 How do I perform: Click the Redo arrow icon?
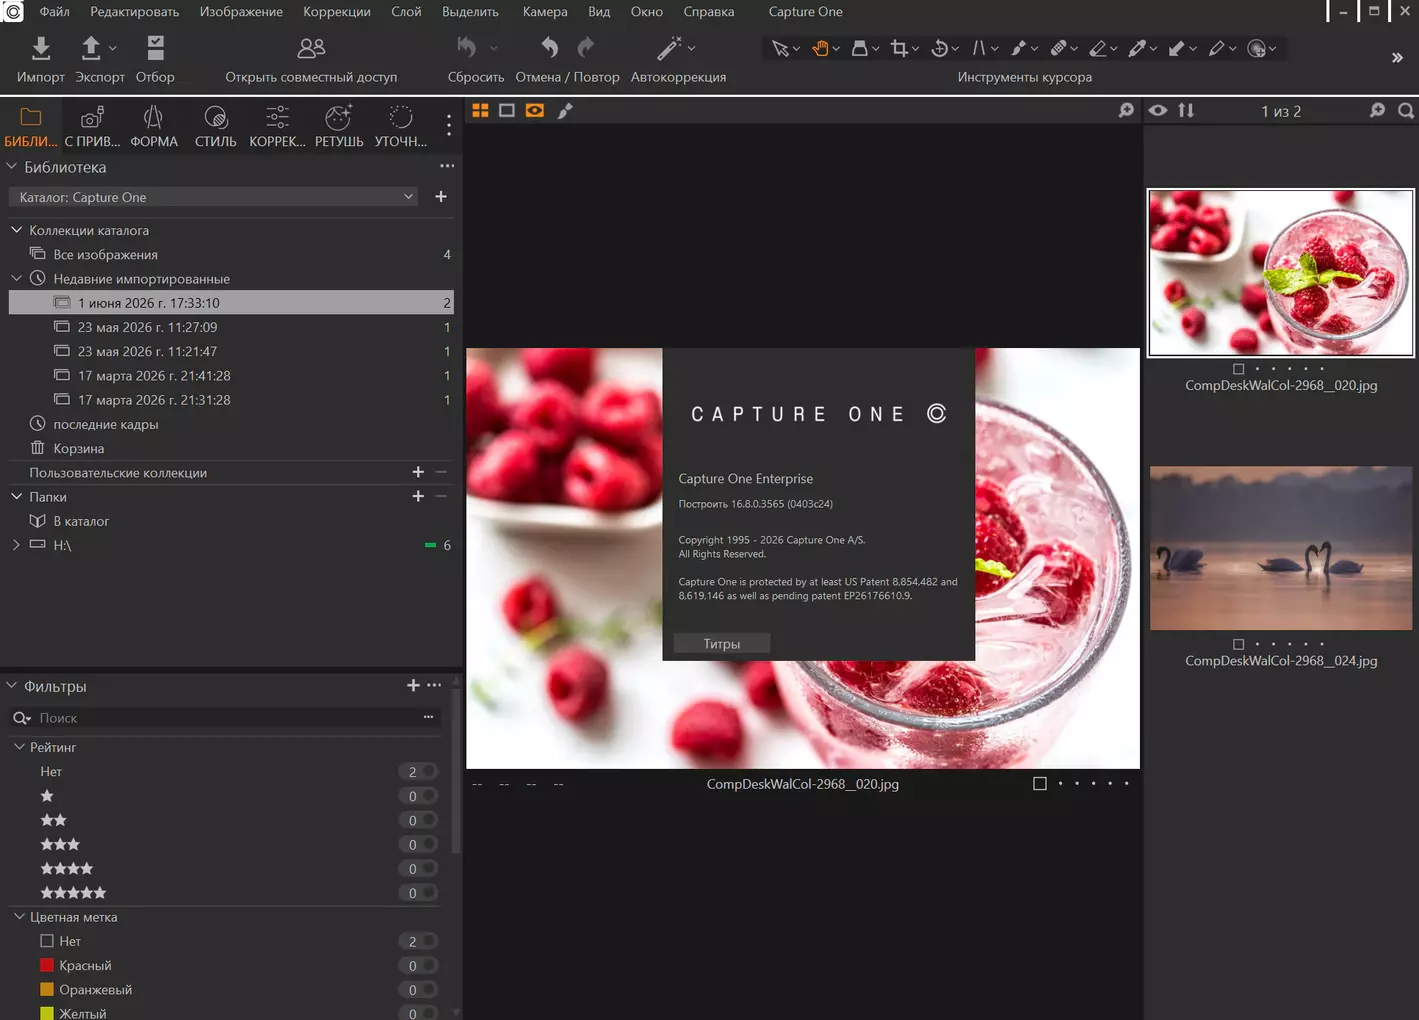(x=586, y=48)
